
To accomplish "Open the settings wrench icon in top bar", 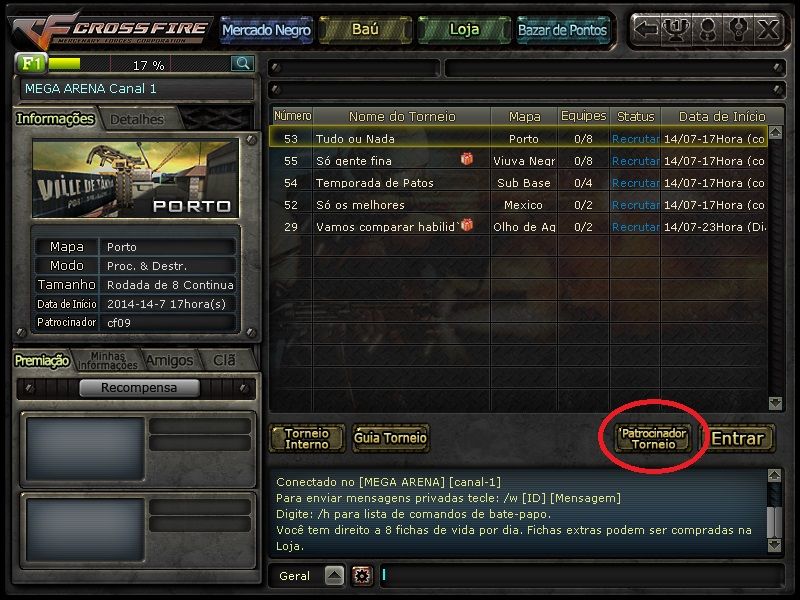I will click(x=738, y=29).
